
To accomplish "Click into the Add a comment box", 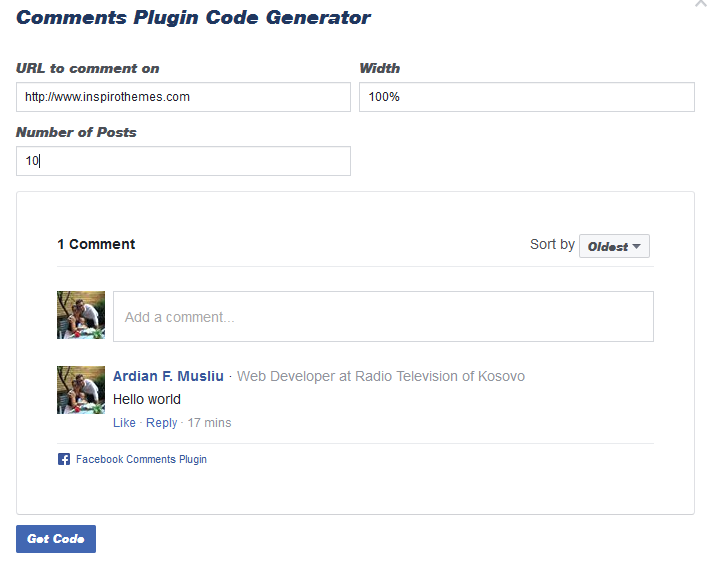I will tap(383, 317).
